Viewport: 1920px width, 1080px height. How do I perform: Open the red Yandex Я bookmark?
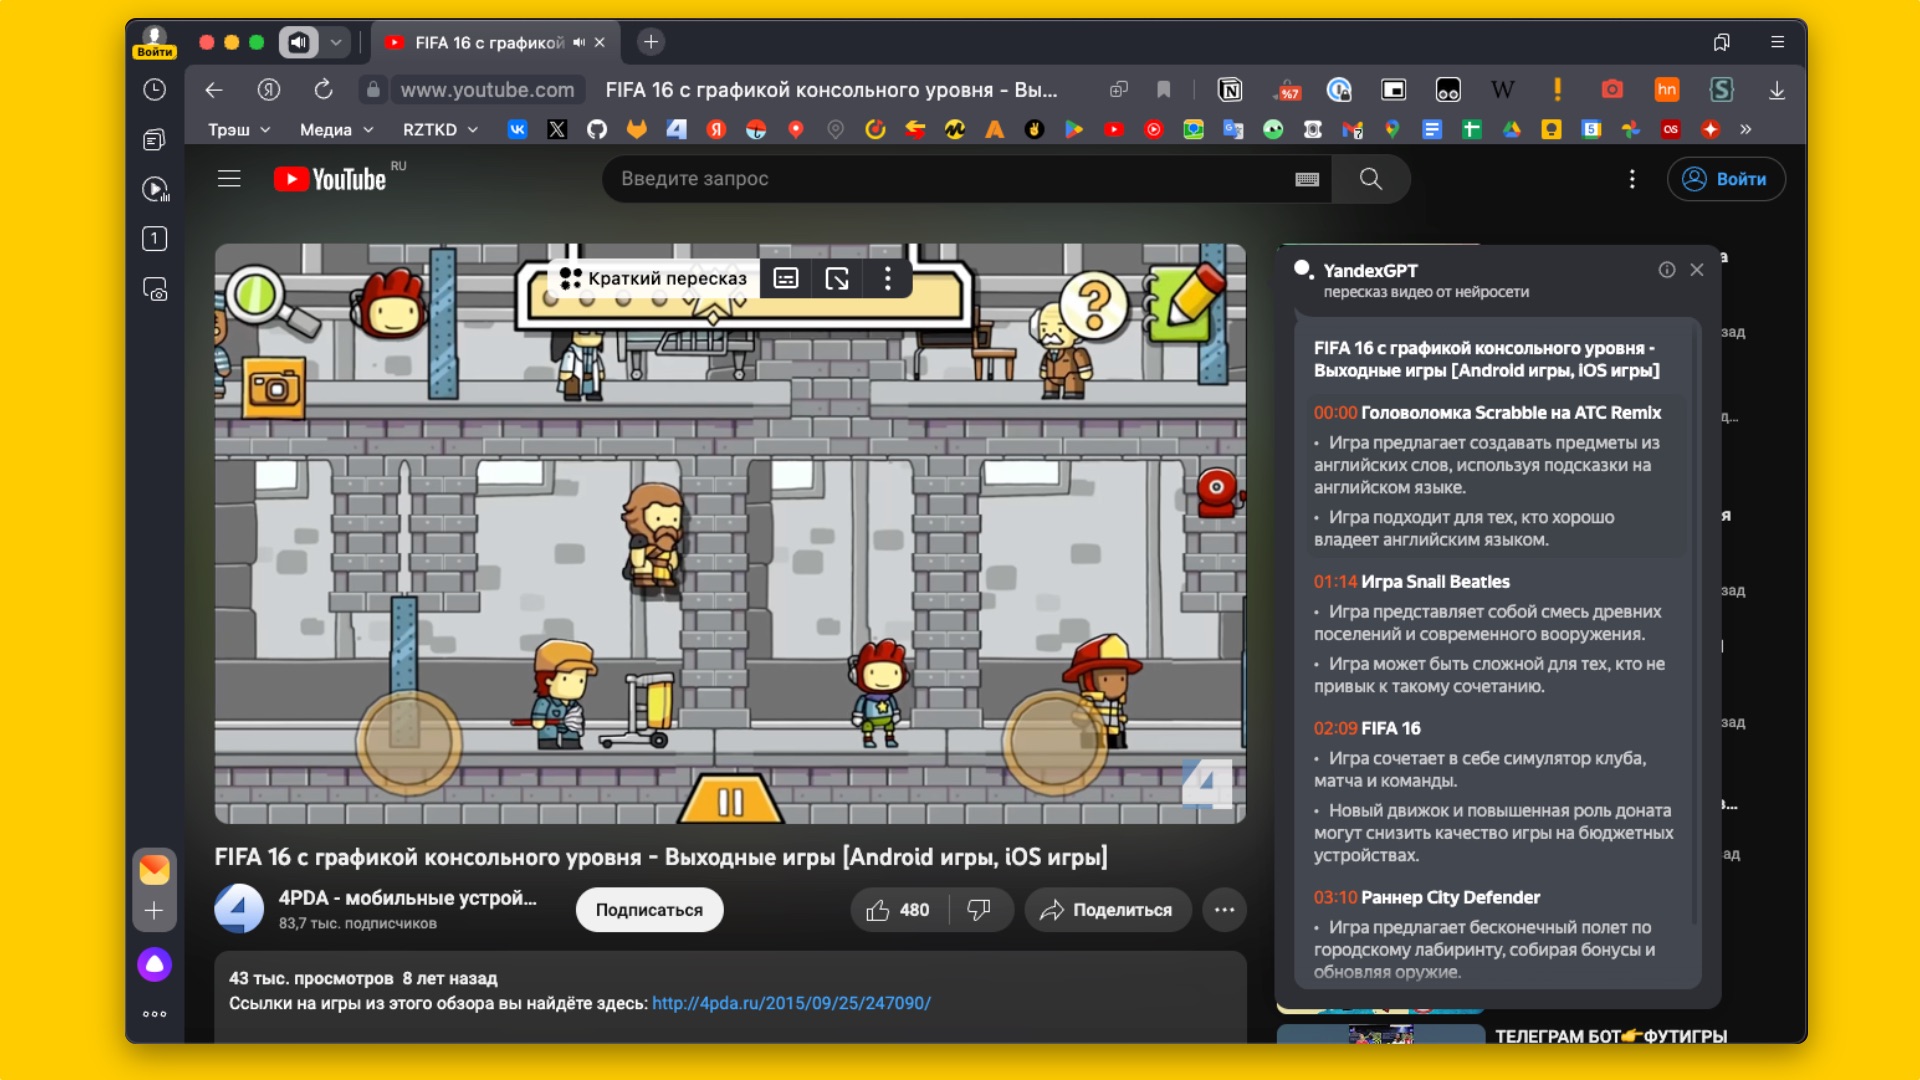tap(716, 129)
